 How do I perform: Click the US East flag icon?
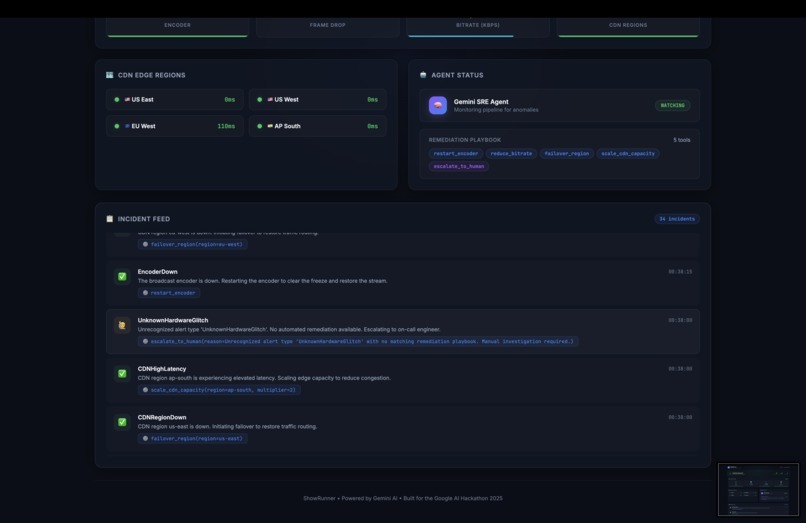[x=127, y=100]
